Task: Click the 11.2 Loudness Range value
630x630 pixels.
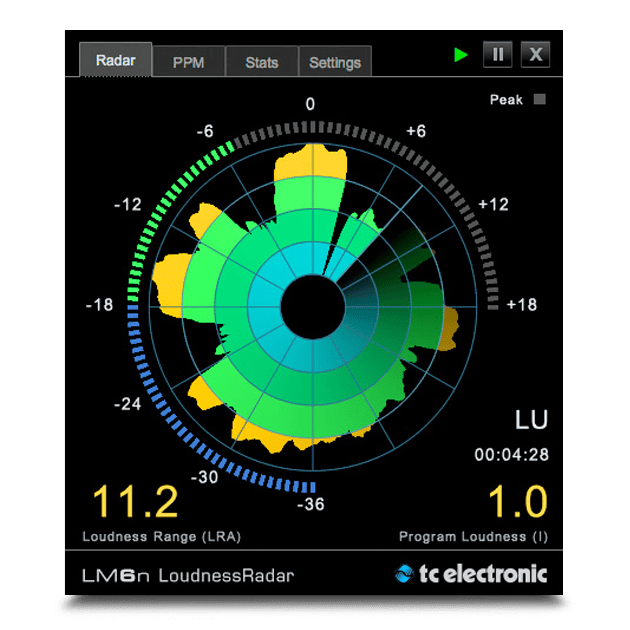Action: coord(135,501)
